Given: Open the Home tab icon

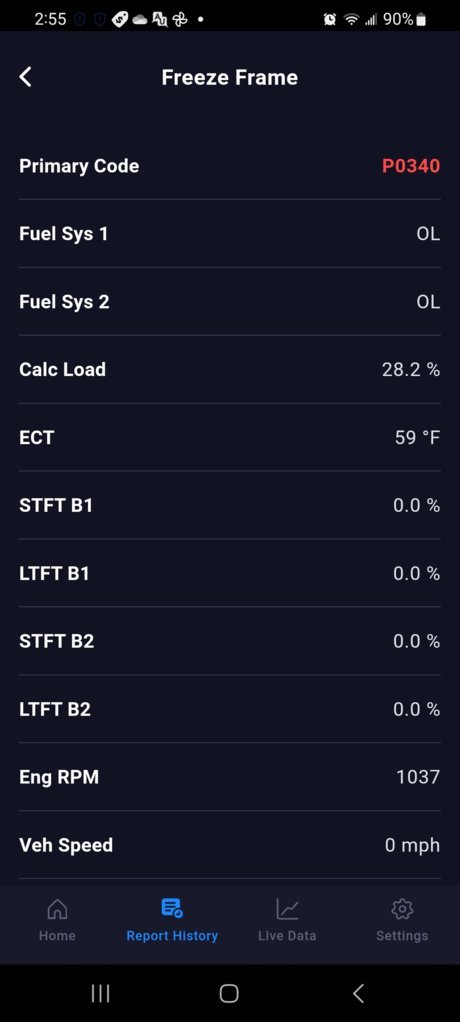Looking at the screenshot, I should (57, 908).
